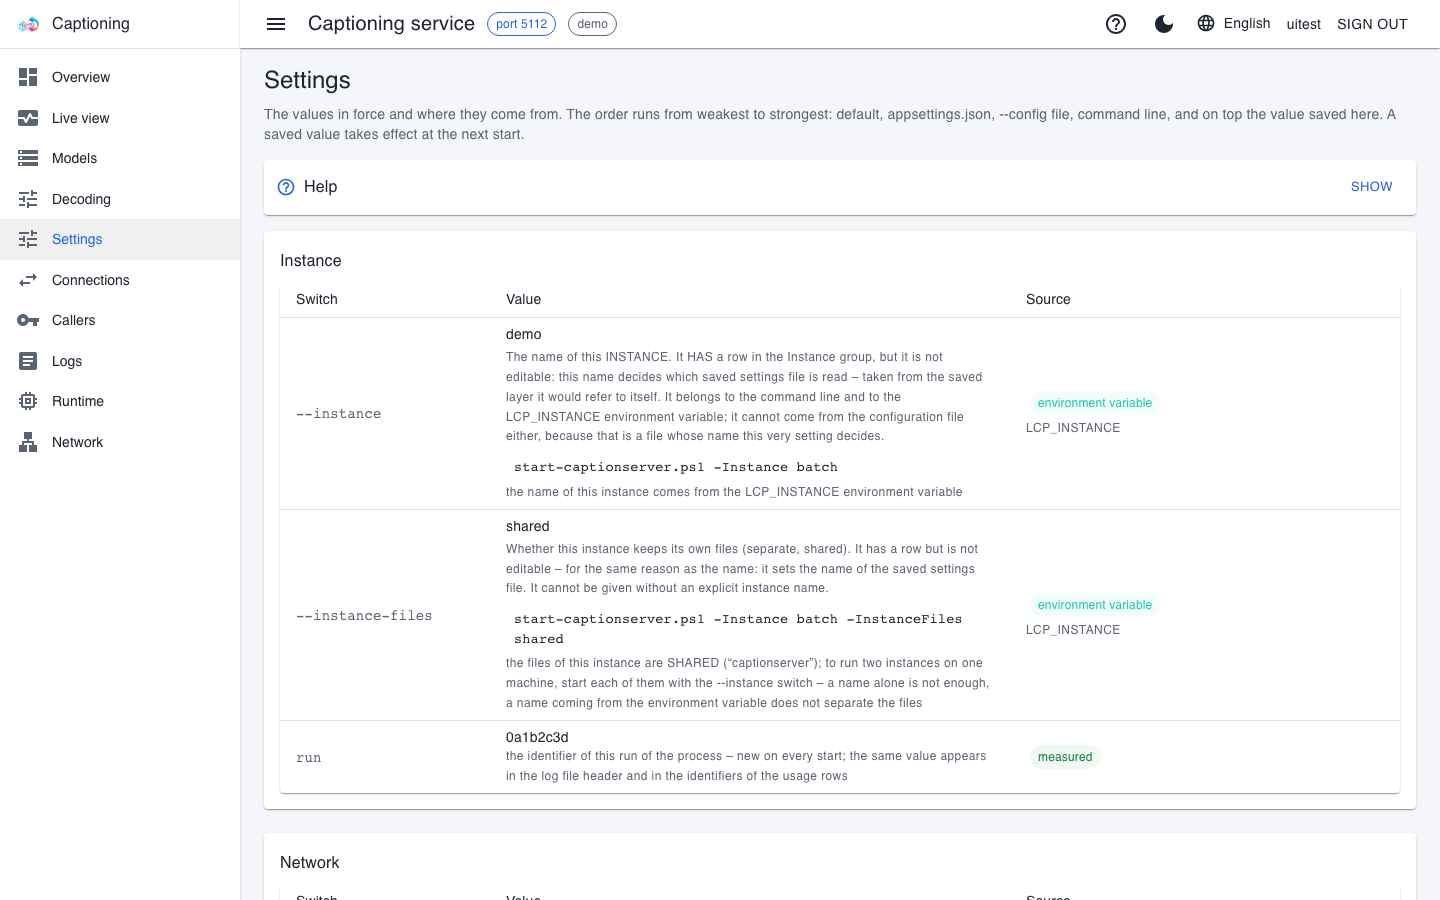This screenshot has height=900, width=1440.
Task: Click the Callers key icon
Action: tap(28, 320)
